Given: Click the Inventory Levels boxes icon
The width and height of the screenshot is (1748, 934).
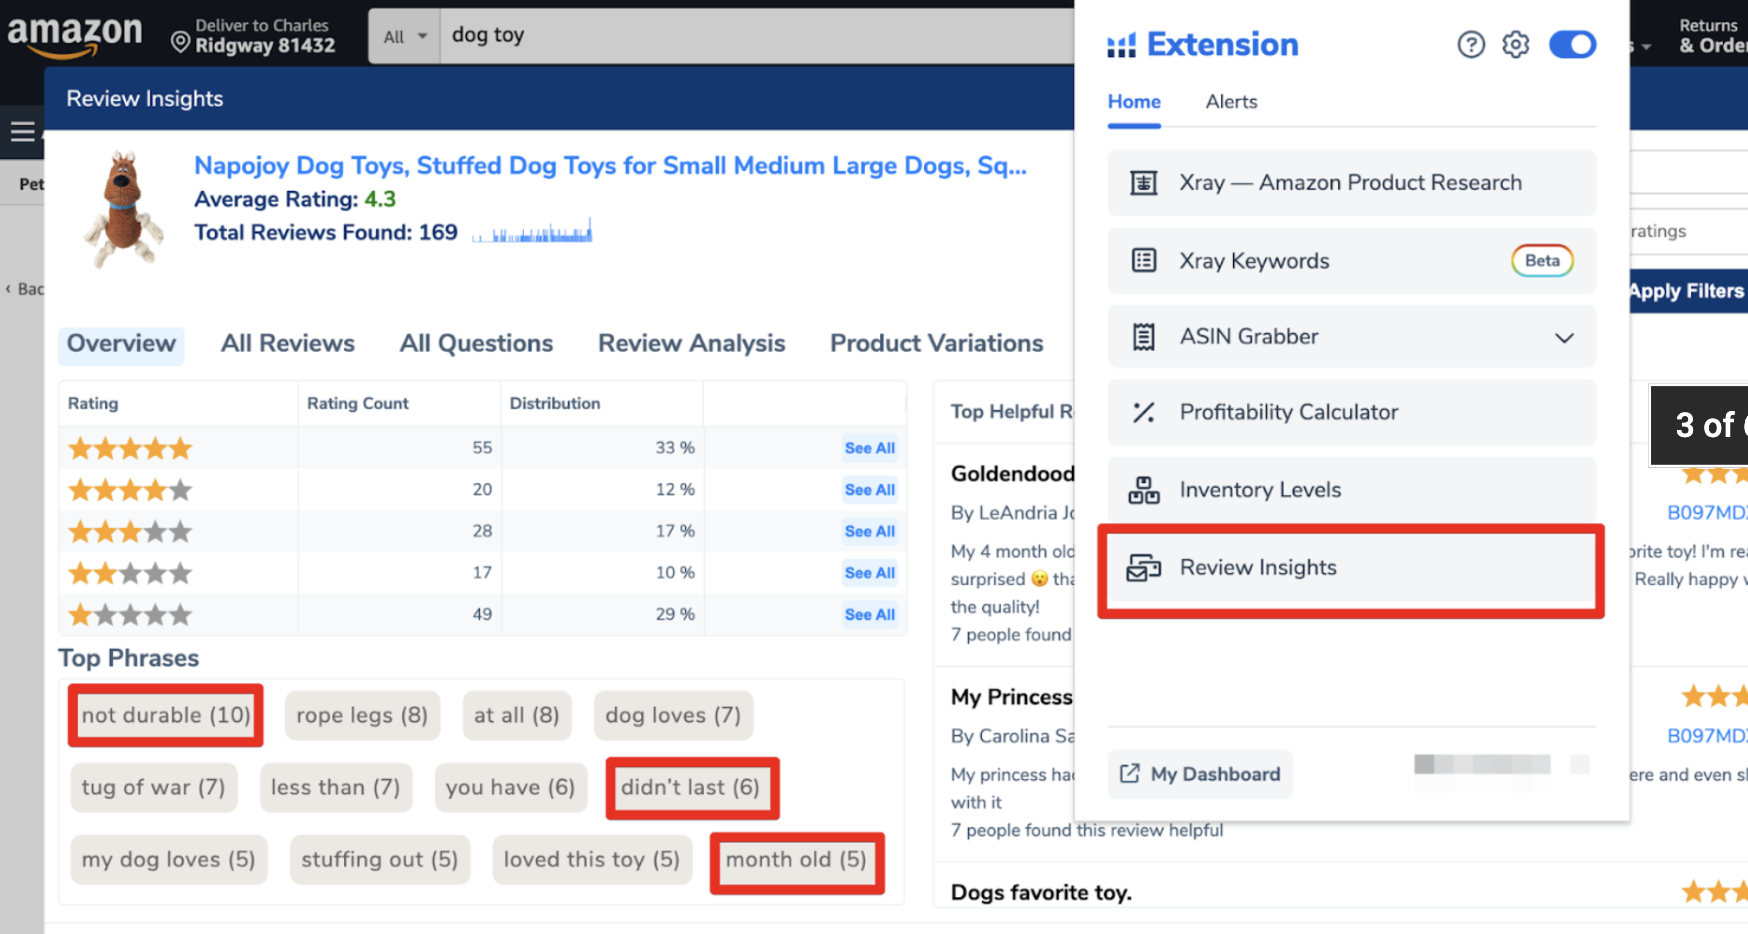Looking at the screenshot, I should click(x=1143, y=490).
